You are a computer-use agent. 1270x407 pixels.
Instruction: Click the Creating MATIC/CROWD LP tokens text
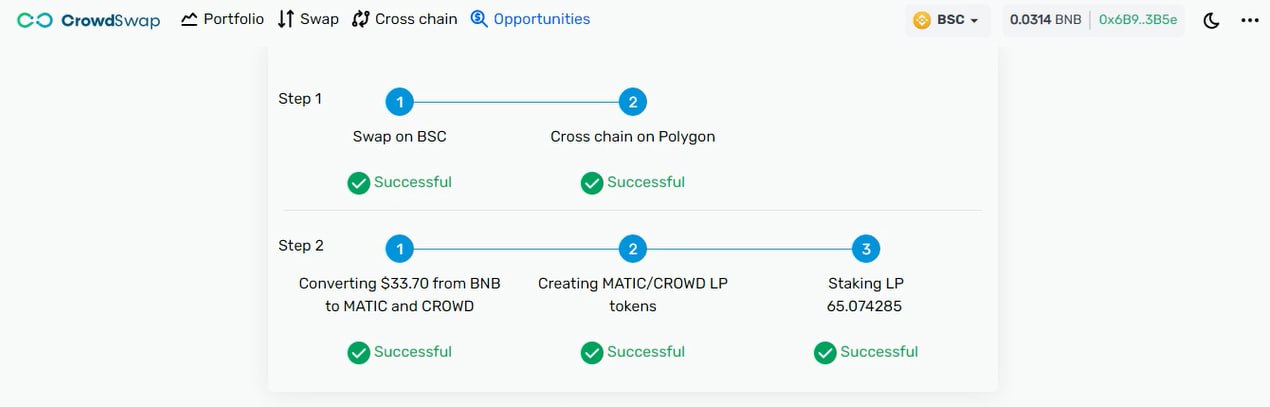point(633,295)
